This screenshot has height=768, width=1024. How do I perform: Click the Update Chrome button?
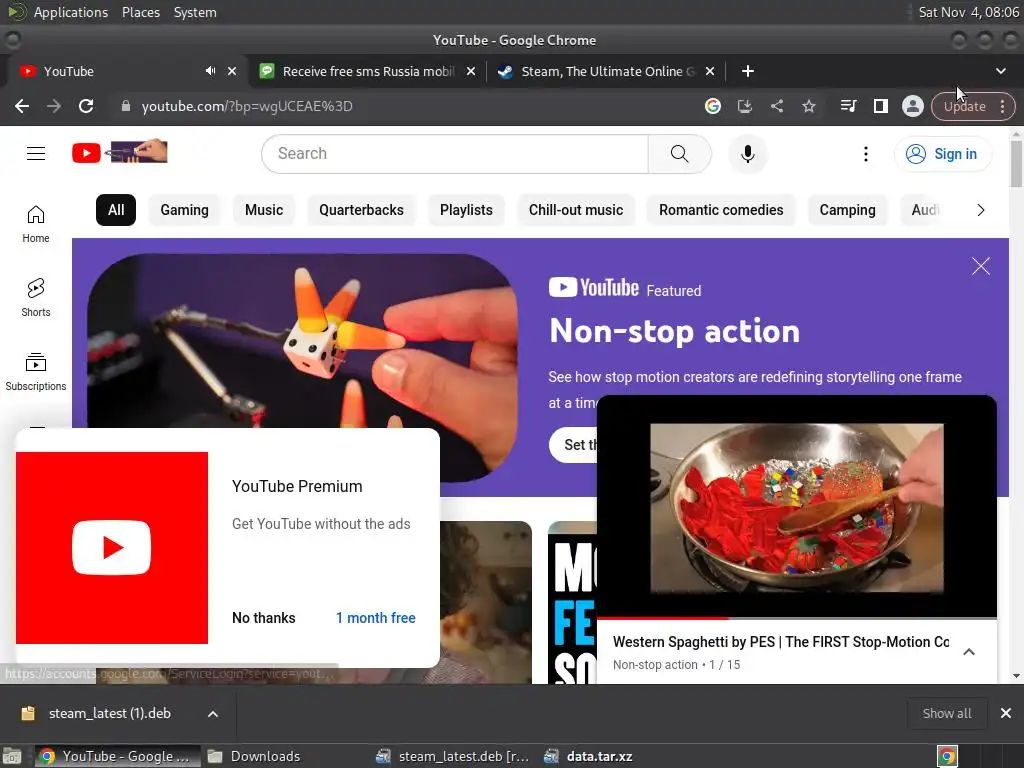pyautogui.click(x=964, y=106)
